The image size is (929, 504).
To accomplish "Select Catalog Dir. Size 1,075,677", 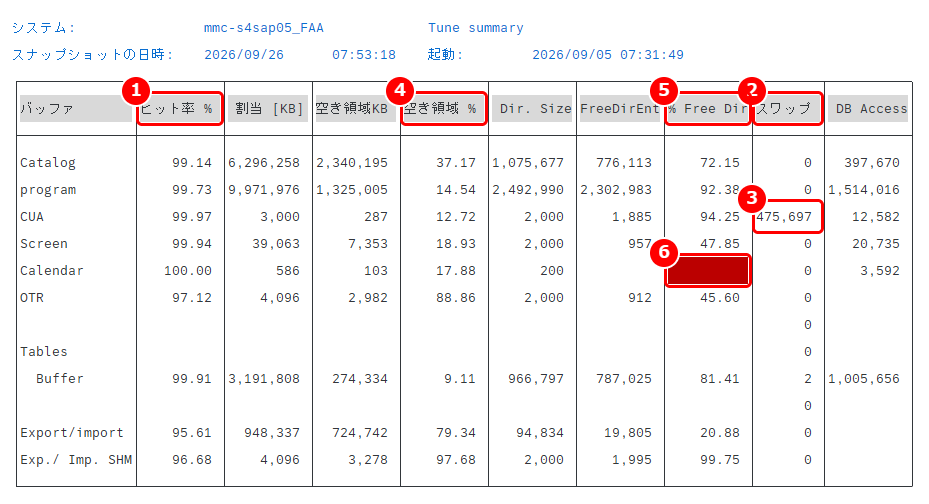I will tap(528, 163).
